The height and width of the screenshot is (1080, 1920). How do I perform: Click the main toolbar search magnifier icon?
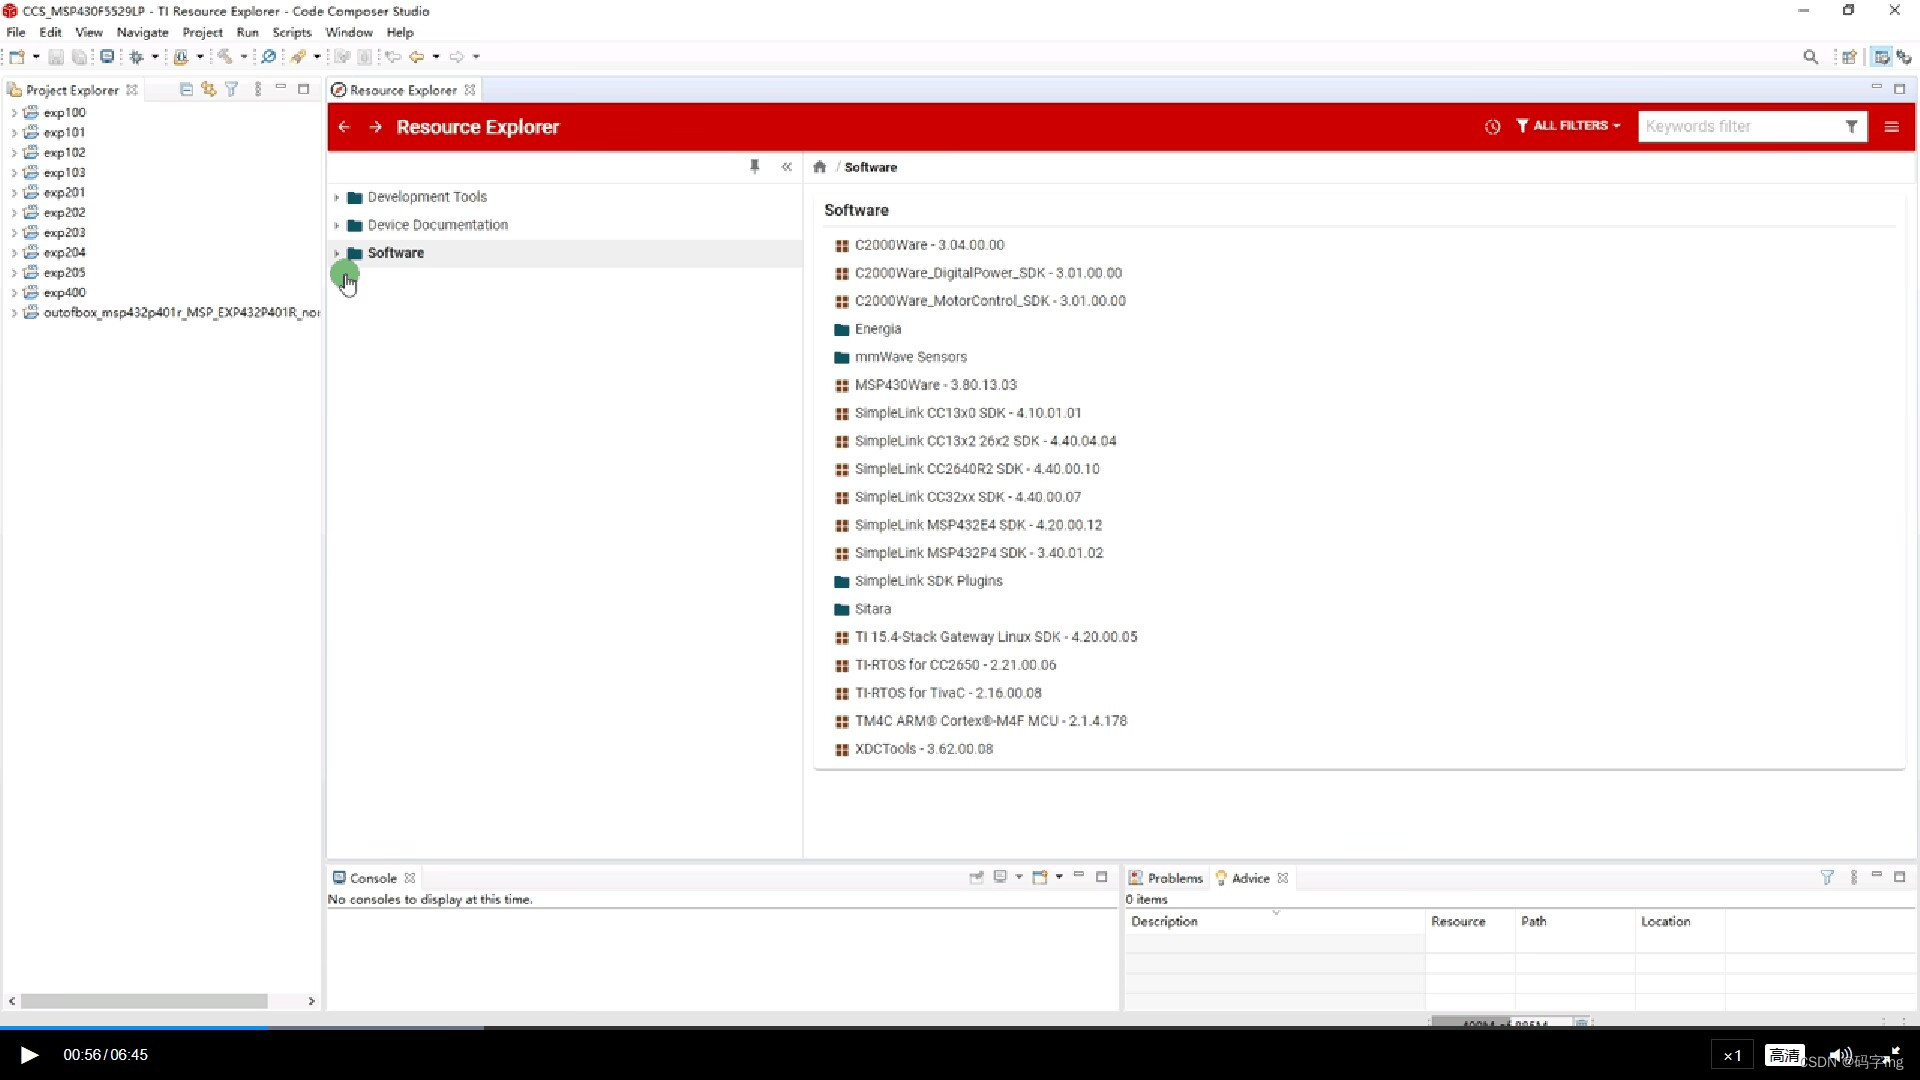(x=1810, y=57)
